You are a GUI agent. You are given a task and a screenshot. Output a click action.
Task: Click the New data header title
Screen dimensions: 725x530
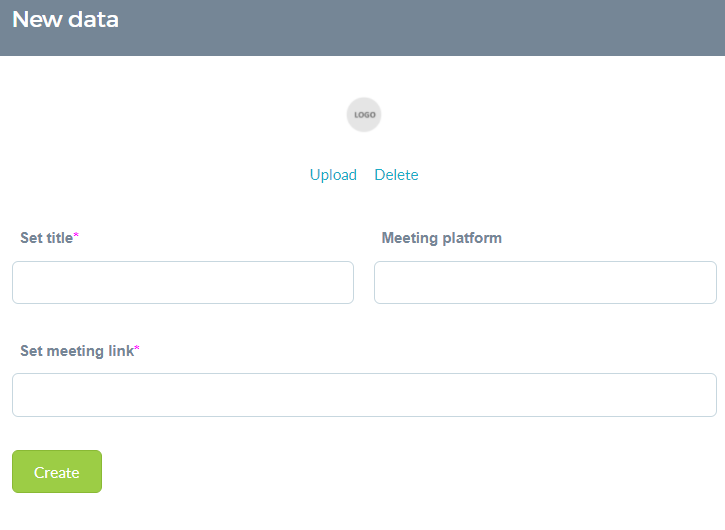click(65, 19)
